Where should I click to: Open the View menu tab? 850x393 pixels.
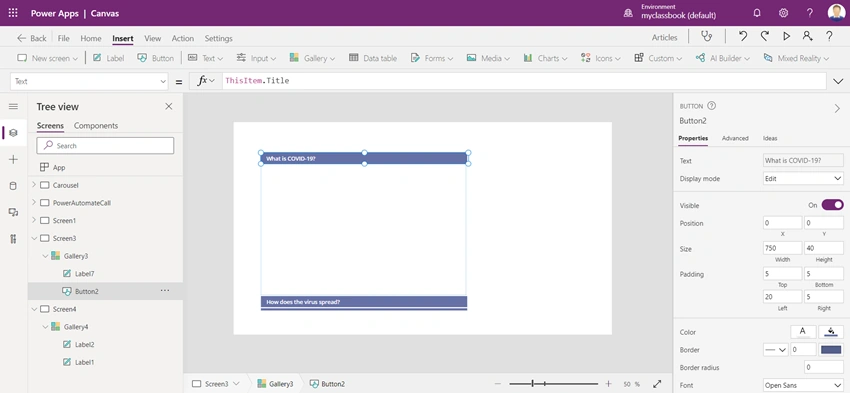click(152, 38)
